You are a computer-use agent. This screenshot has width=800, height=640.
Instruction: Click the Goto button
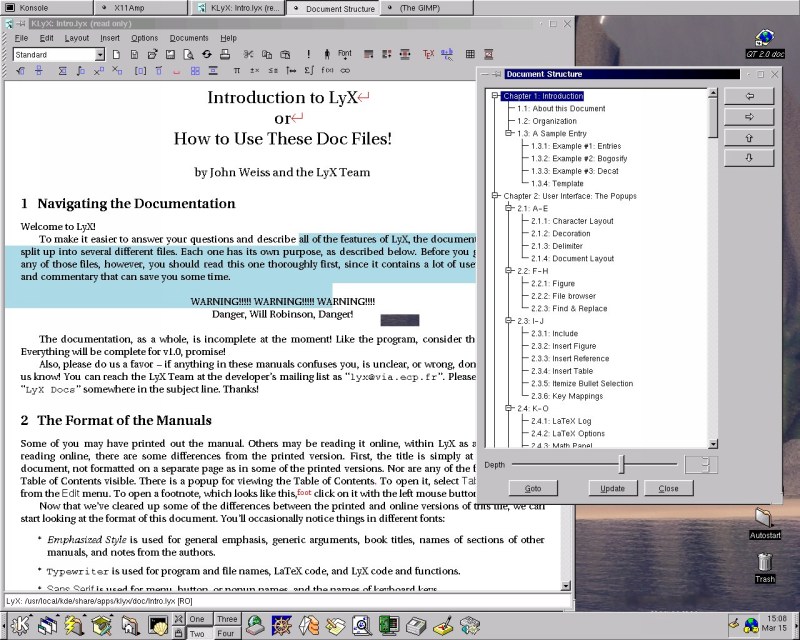click(533, 488)
